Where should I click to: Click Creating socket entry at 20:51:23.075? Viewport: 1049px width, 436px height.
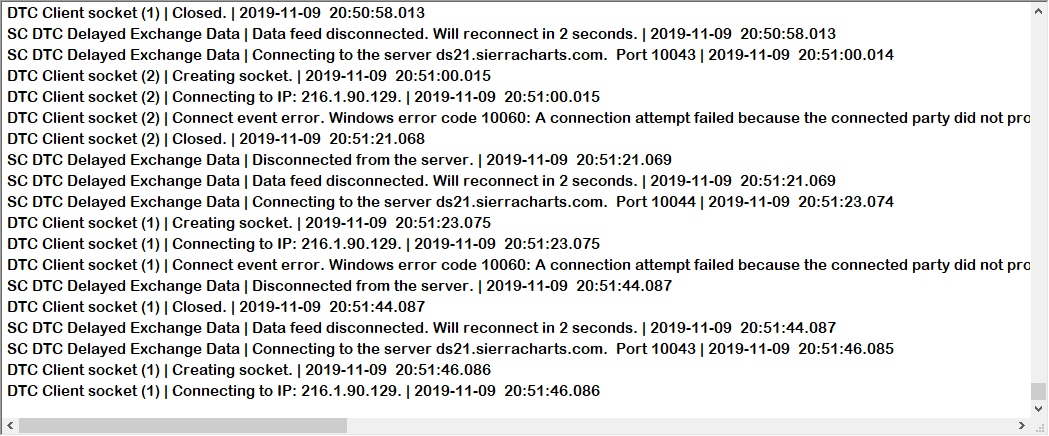pyautogui.click(x=249, y=223)
